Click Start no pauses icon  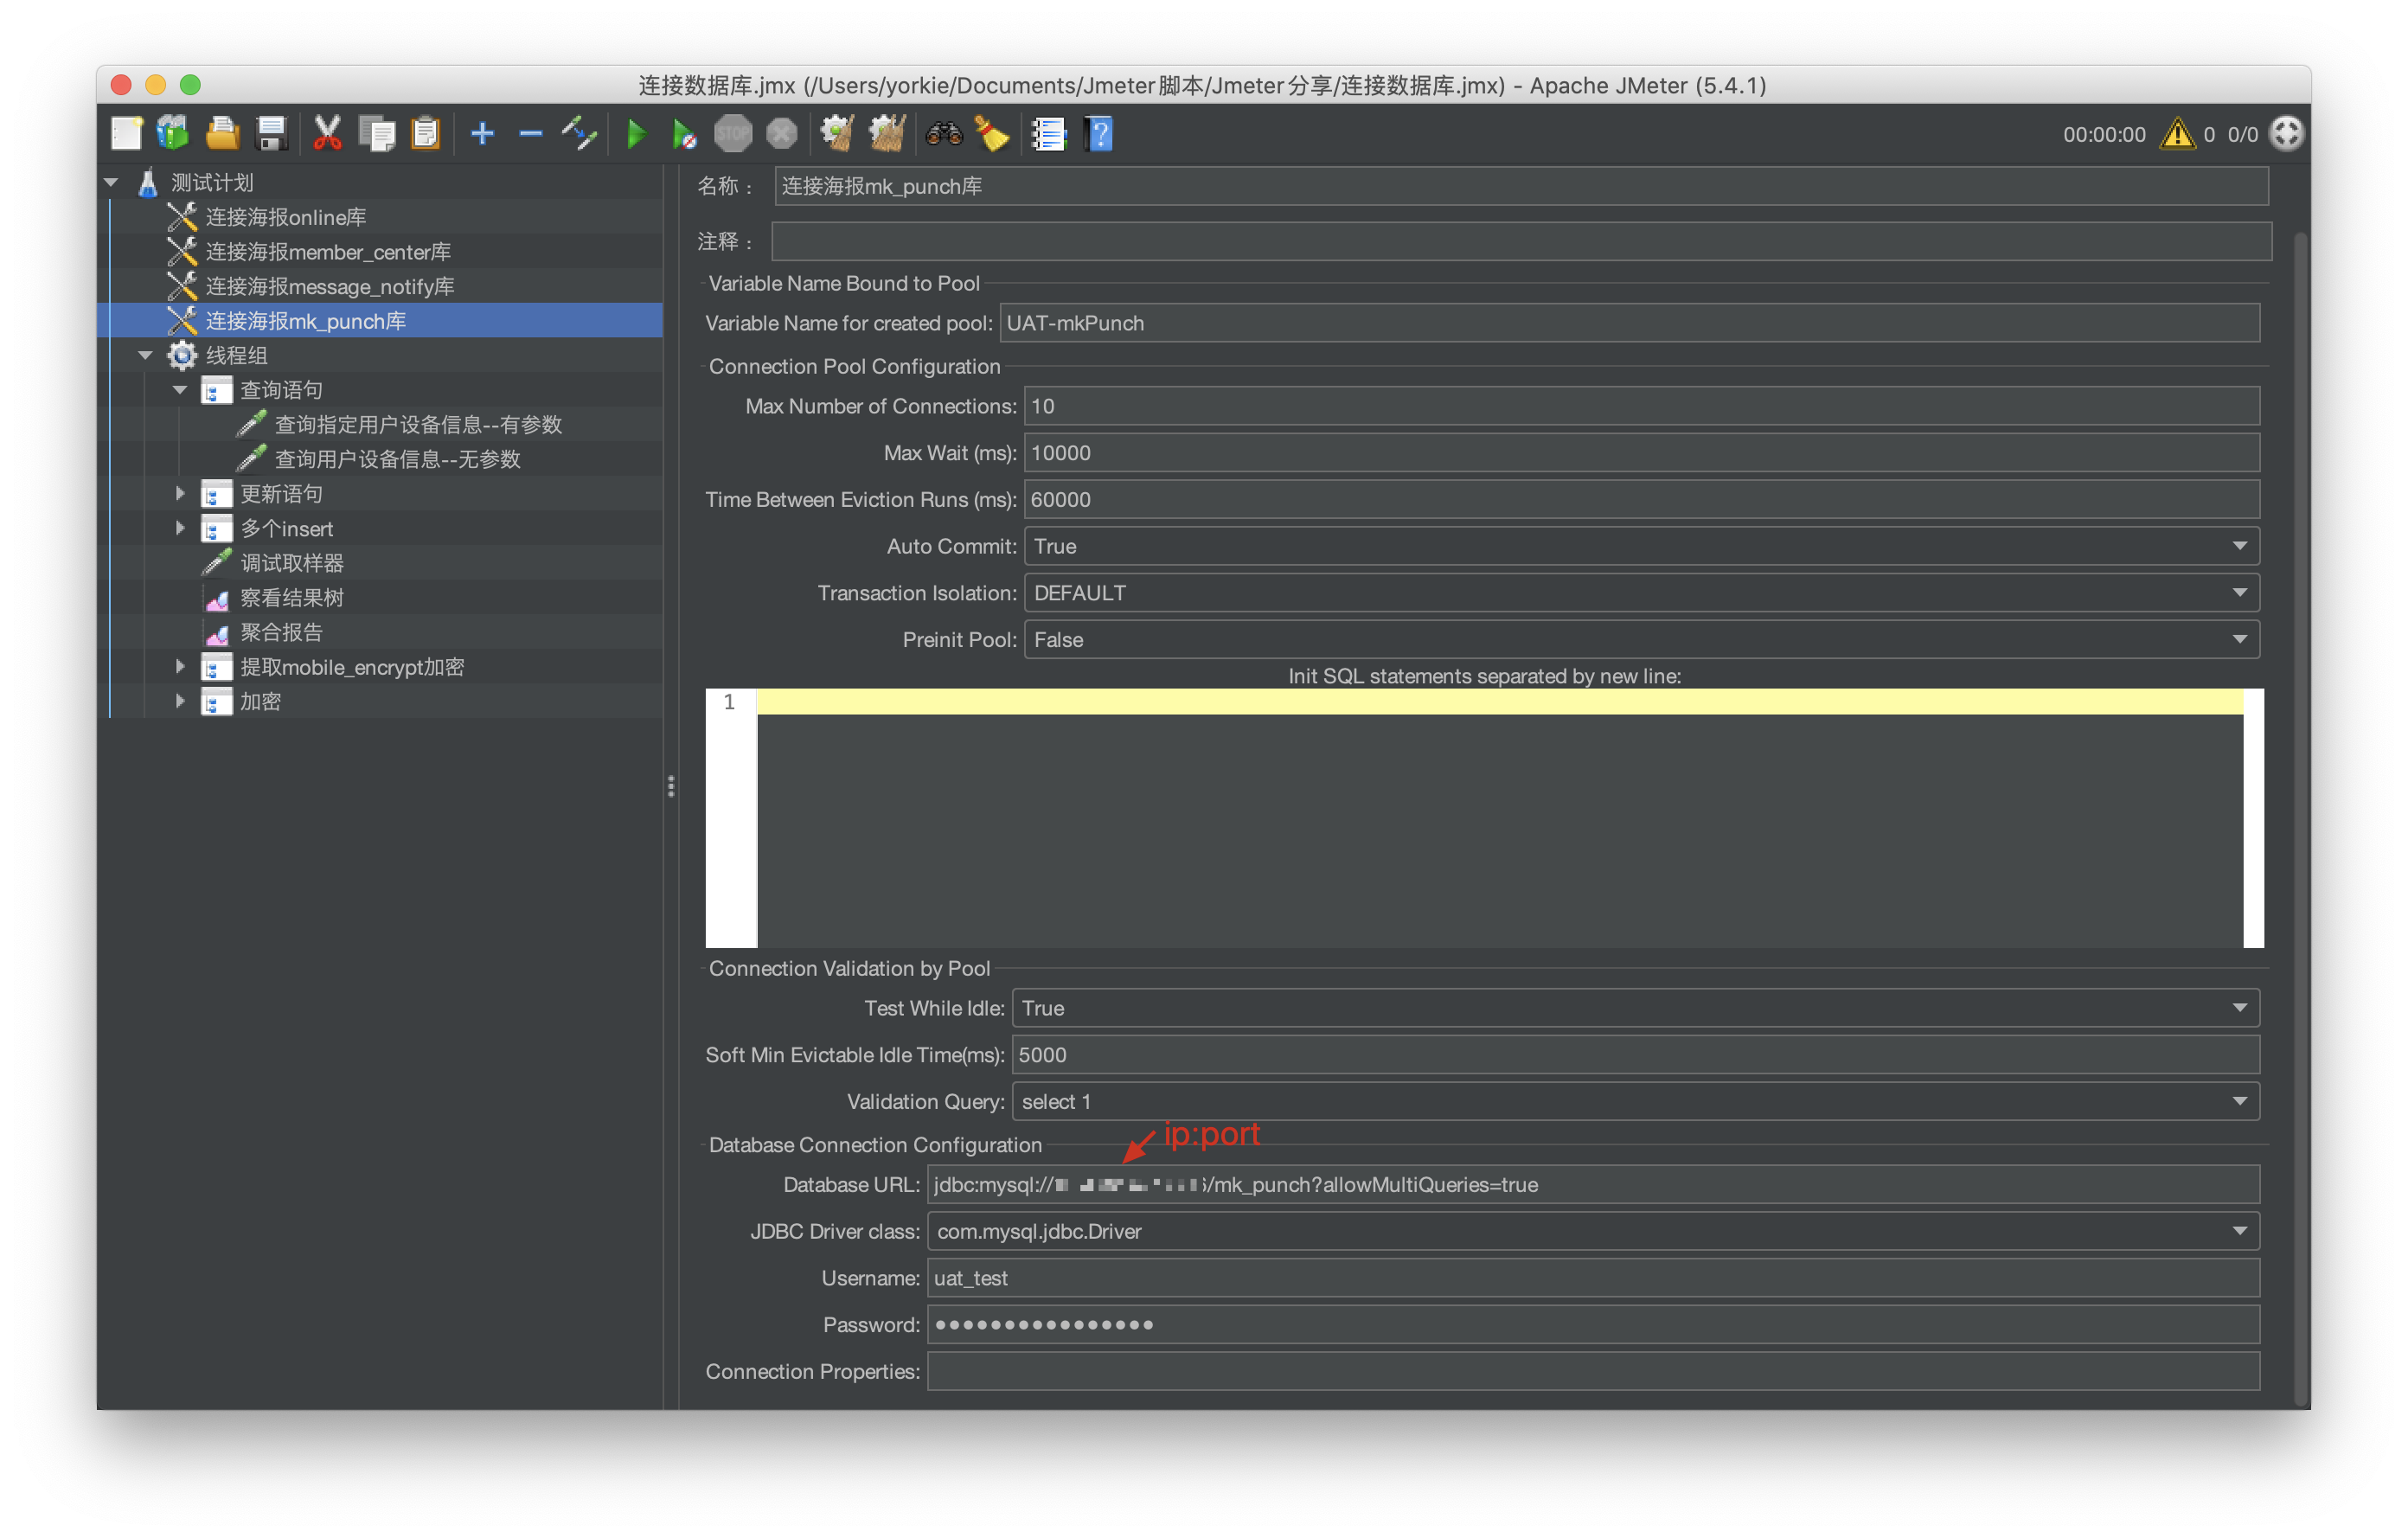(x=684, y=134)
